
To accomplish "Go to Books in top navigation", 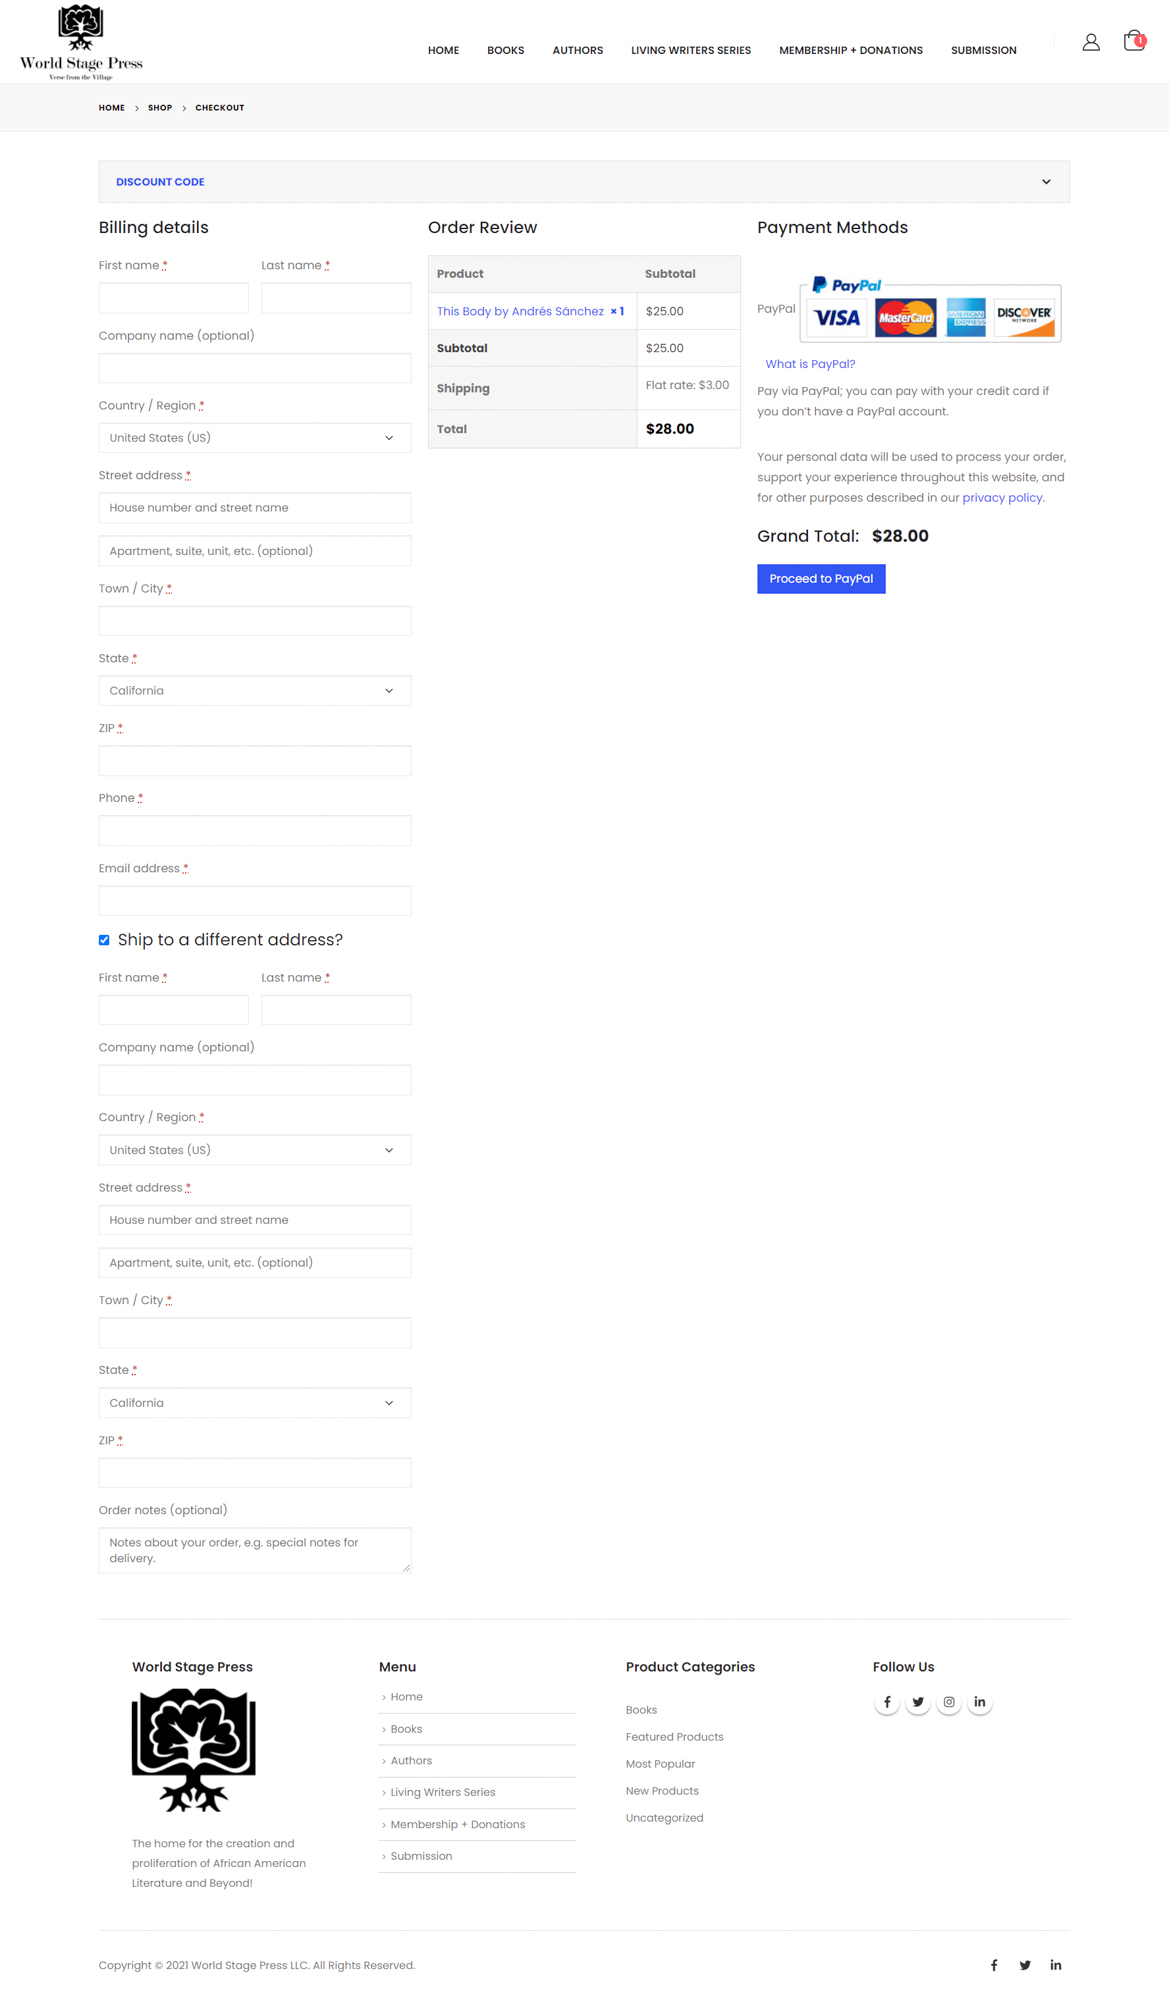I will 505,50.
